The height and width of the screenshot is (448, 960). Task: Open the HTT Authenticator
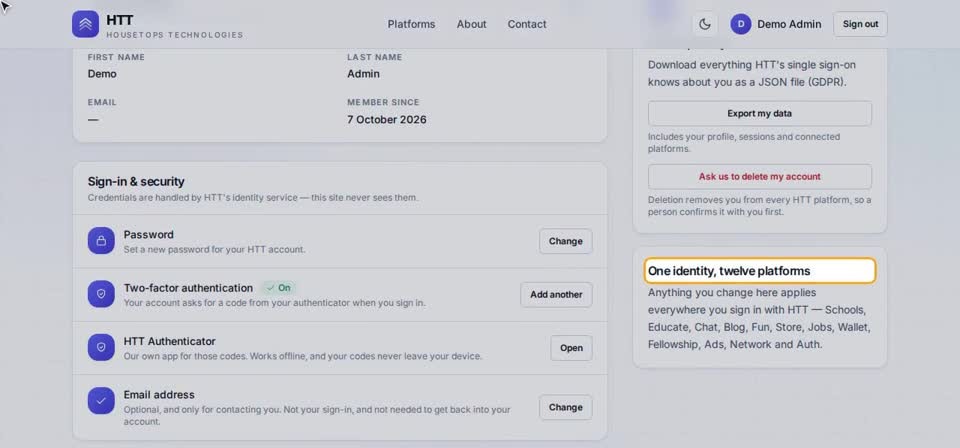pos(571,348)
